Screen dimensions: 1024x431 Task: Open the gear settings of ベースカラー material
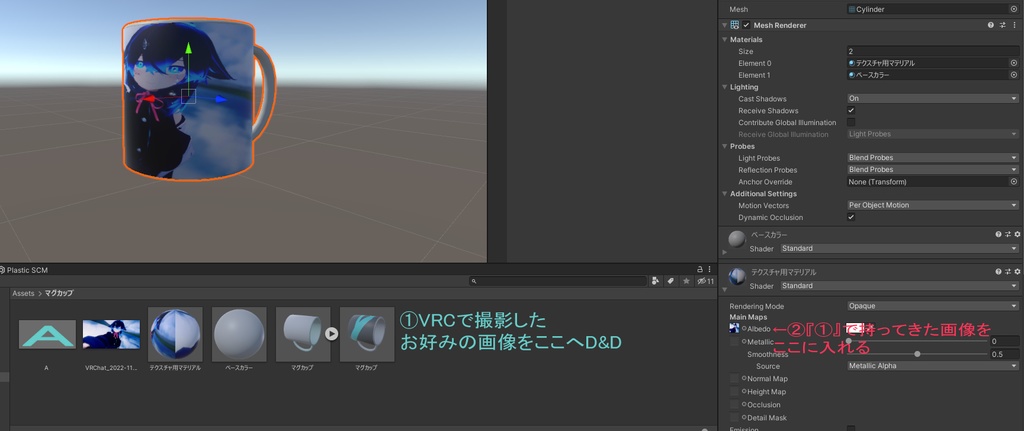[x=1017, y=234]
